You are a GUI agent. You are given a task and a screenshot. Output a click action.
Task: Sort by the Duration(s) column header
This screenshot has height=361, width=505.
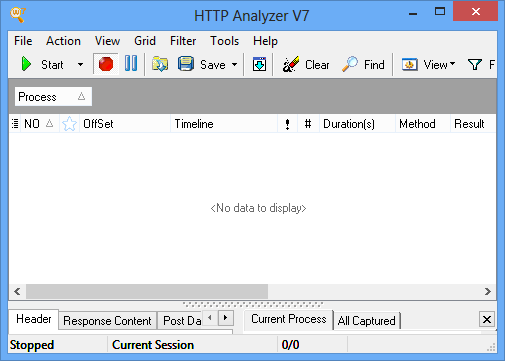tap(357, 124)
